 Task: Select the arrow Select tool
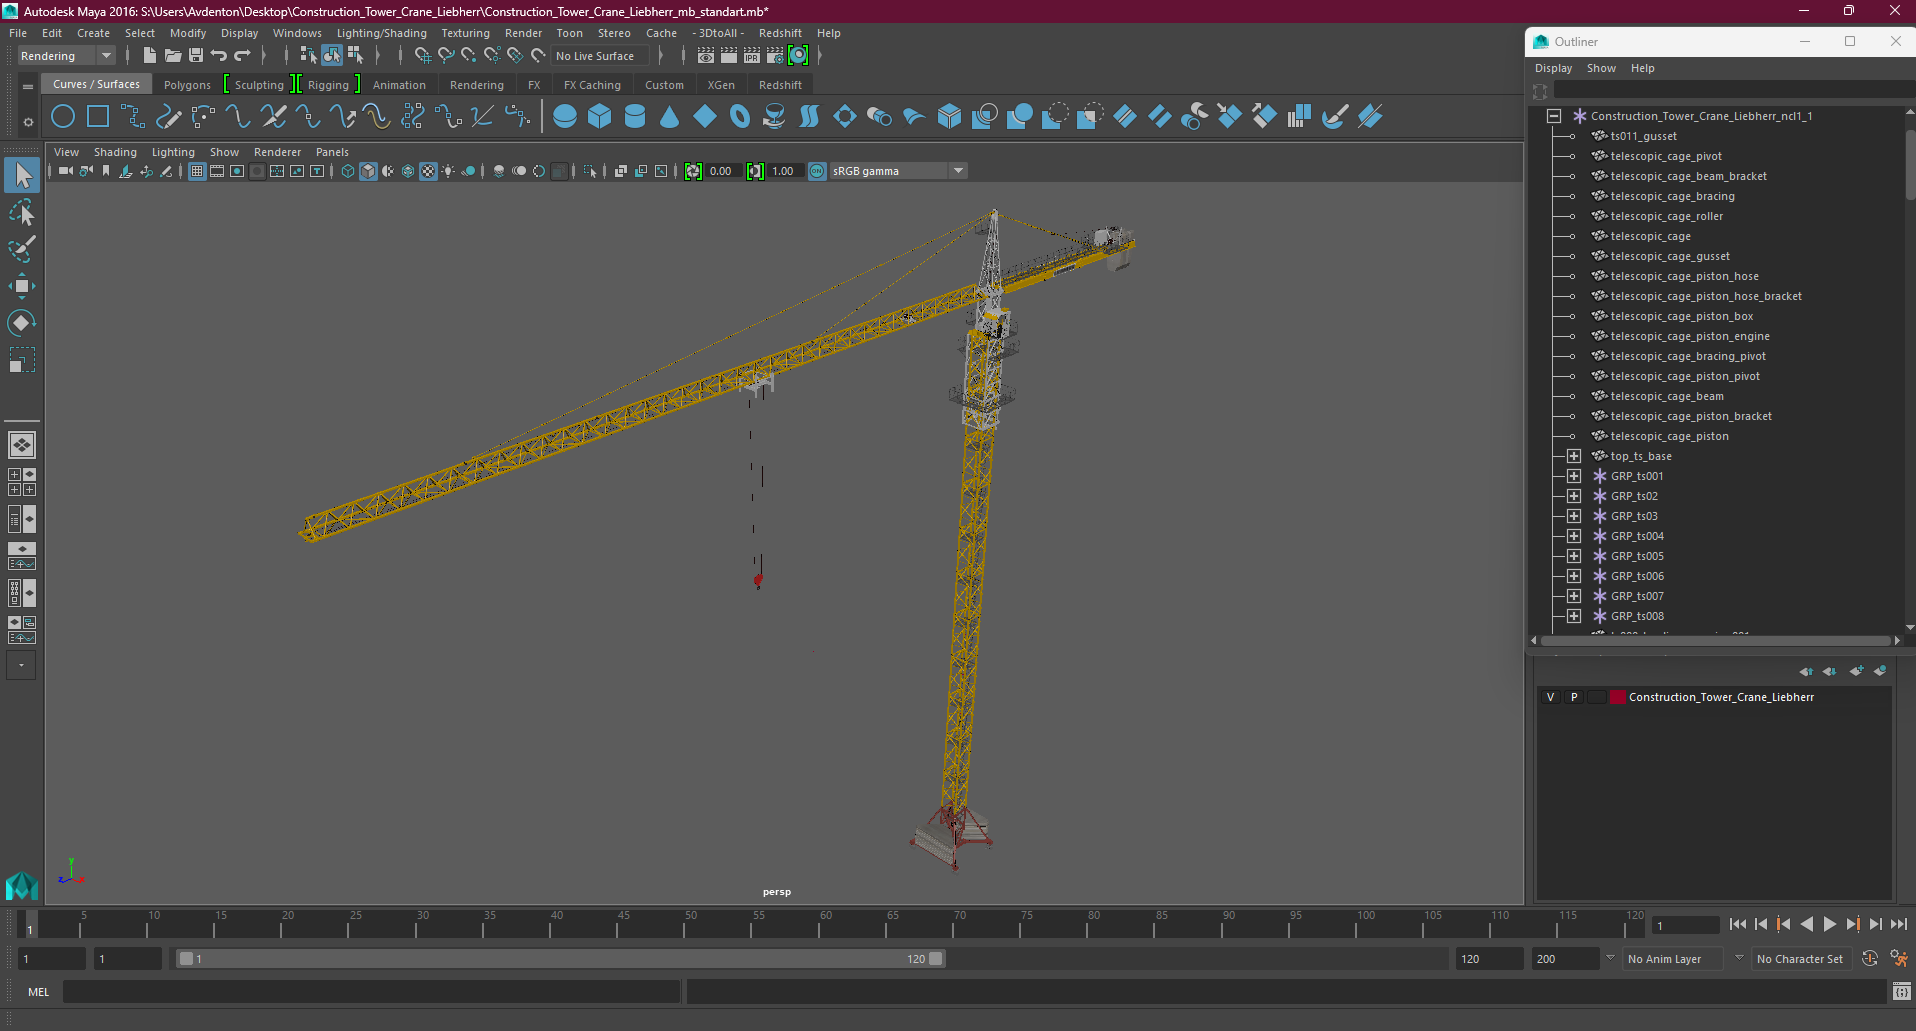(x=21, y=175)
